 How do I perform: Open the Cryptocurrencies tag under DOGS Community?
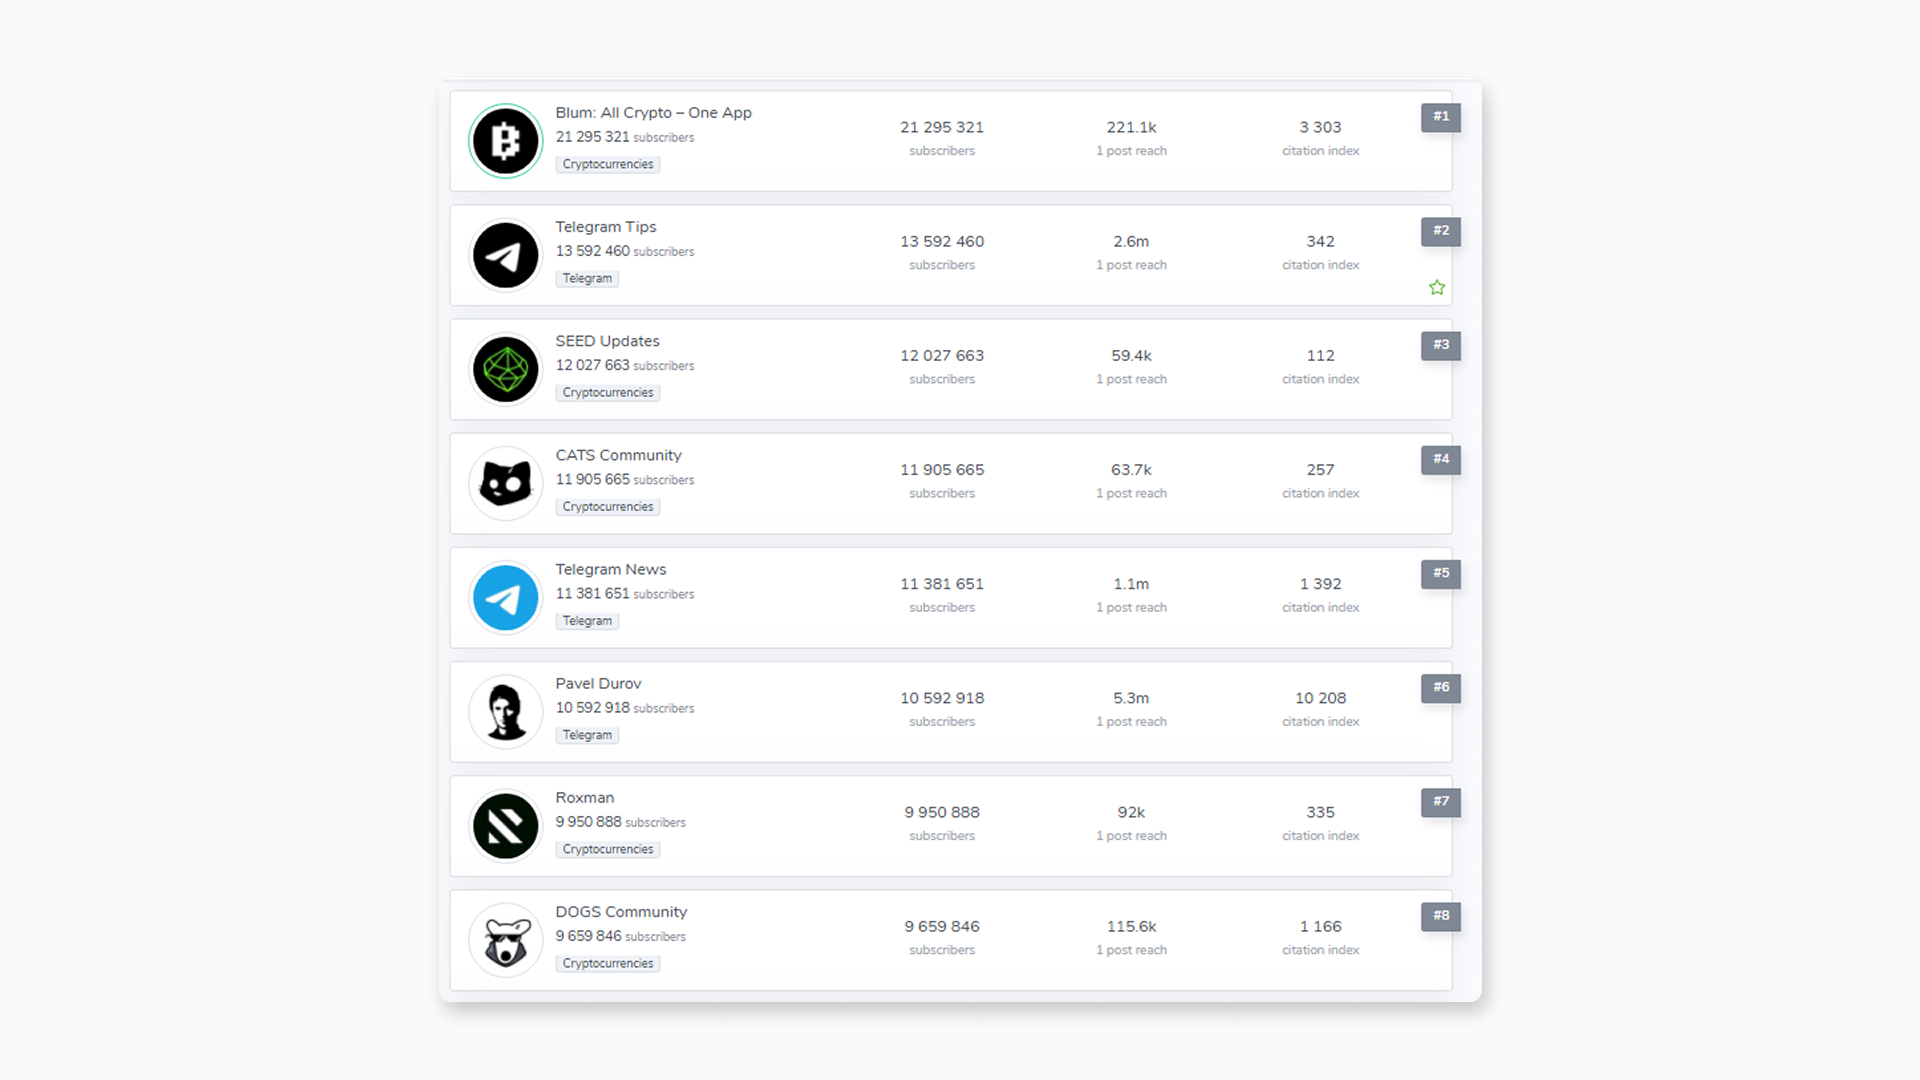point(607,963)
